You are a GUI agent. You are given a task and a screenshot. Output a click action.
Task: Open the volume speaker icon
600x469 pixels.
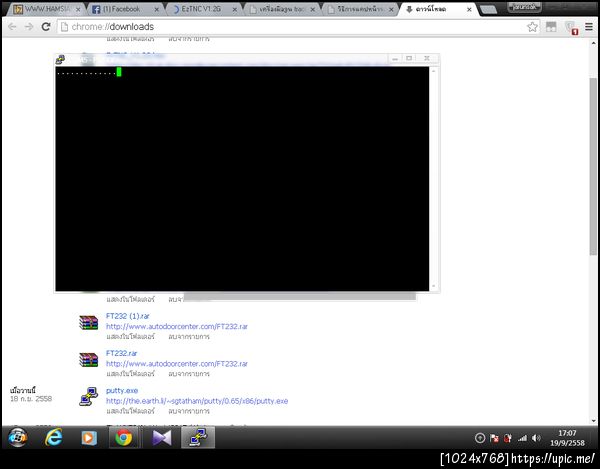(536, 438)
